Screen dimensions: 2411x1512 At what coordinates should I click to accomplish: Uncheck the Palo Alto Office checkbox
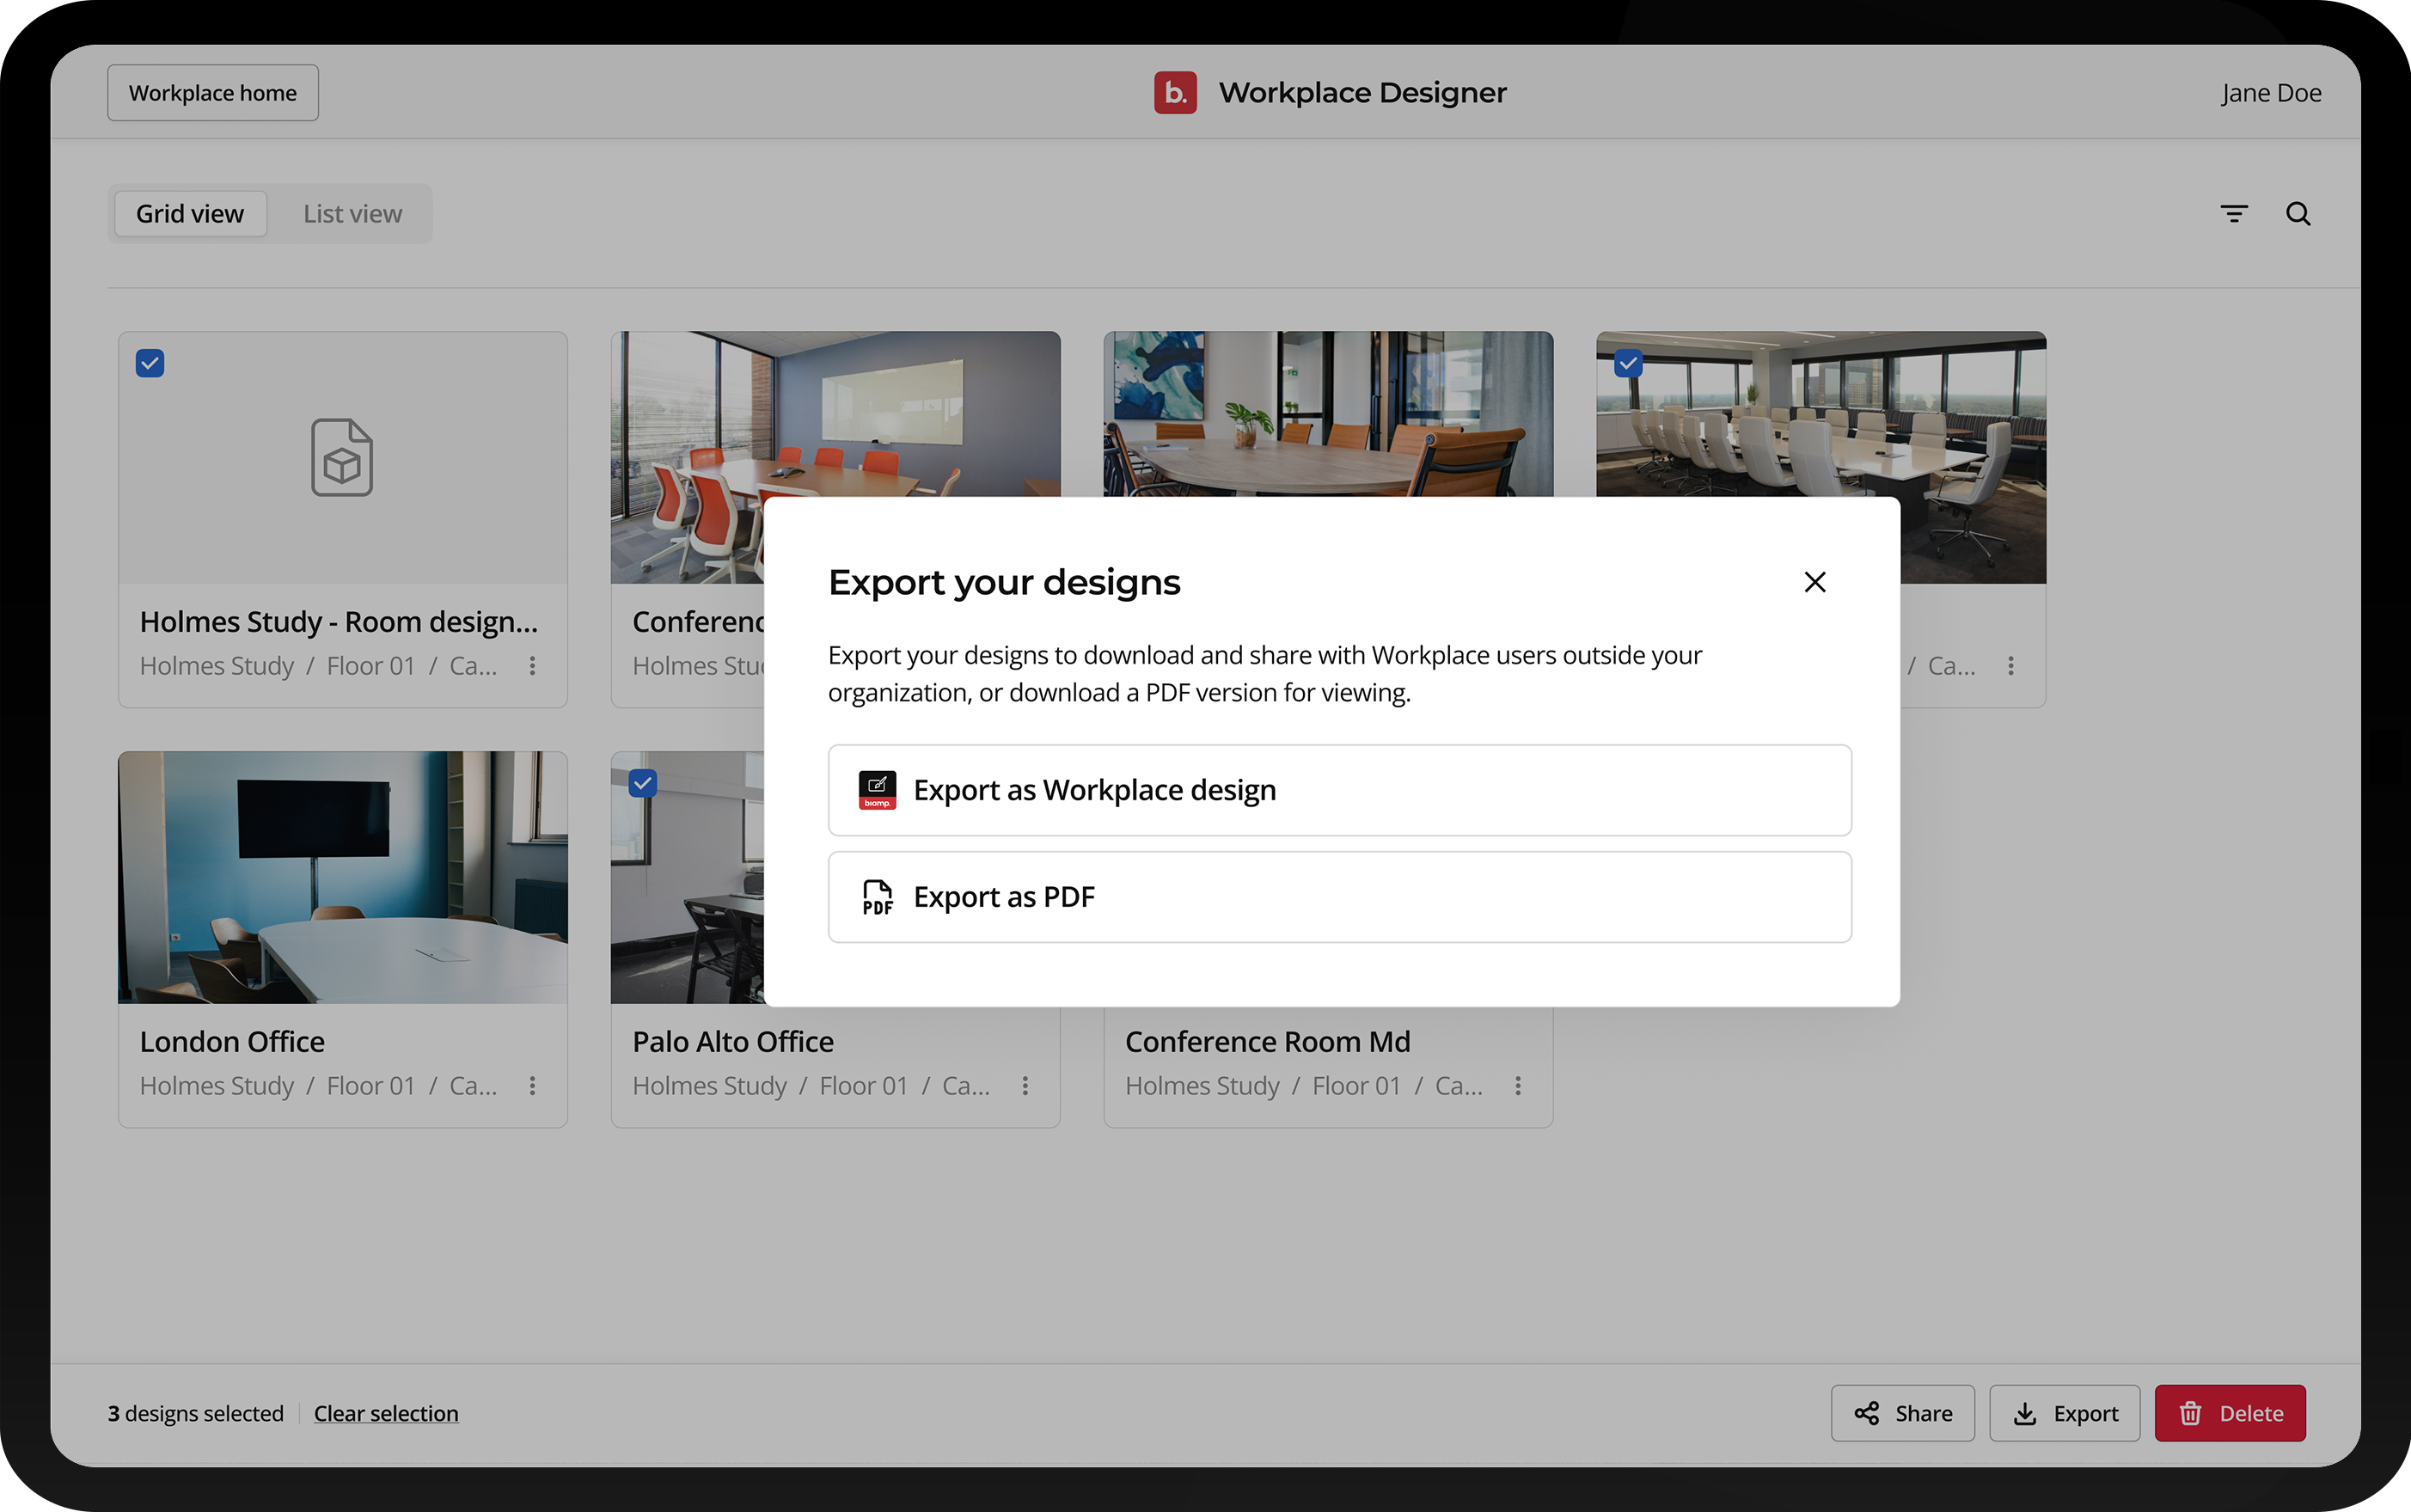coord(643,783)
